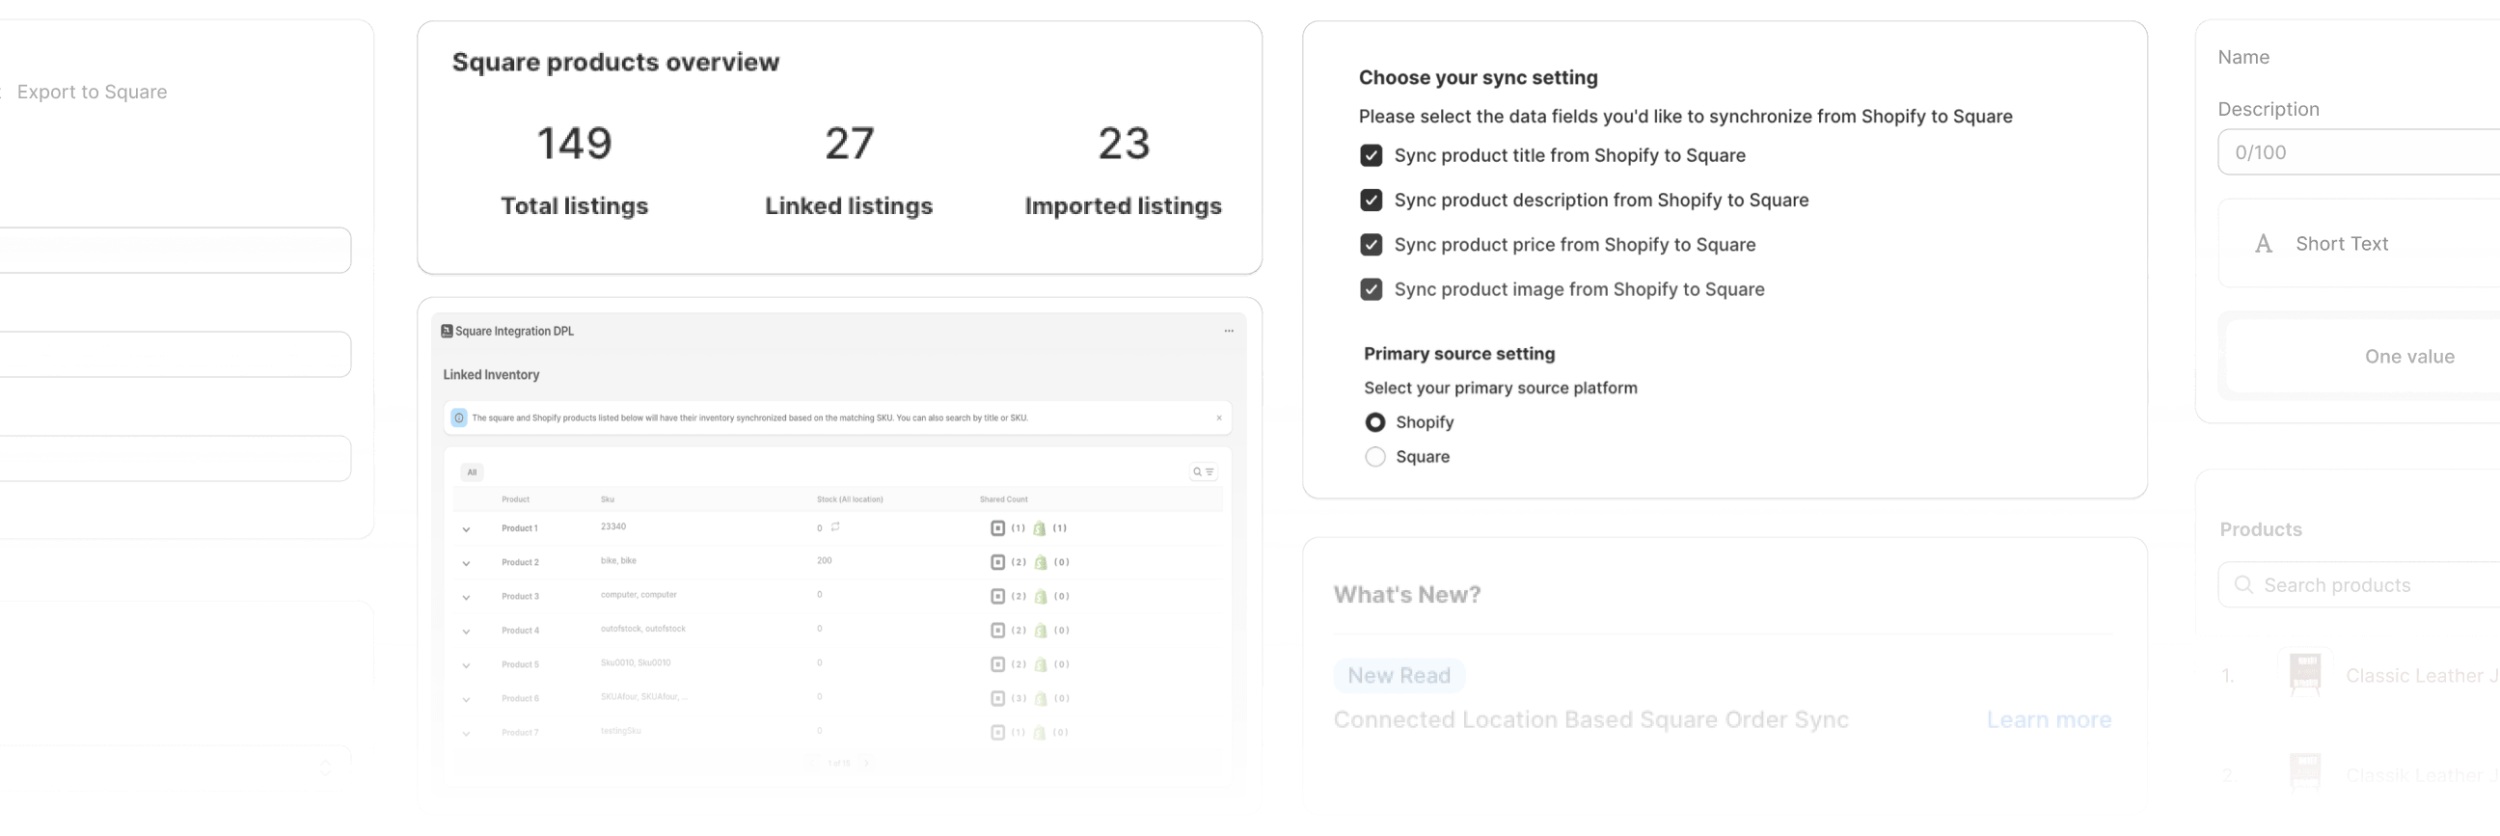Screen dimensions: 2500x836
Task: Open the Learn more link in What's New
Action: tap(2048, 720)
